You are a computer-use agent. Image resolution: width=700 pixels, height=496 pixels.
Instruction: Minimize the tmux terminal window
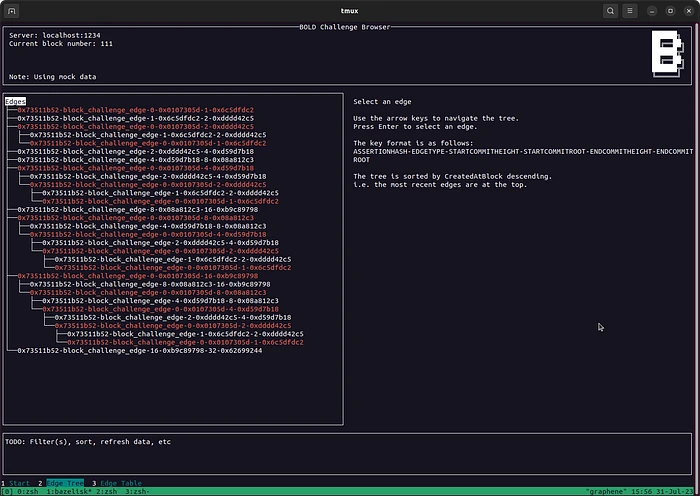coord(652,11)
